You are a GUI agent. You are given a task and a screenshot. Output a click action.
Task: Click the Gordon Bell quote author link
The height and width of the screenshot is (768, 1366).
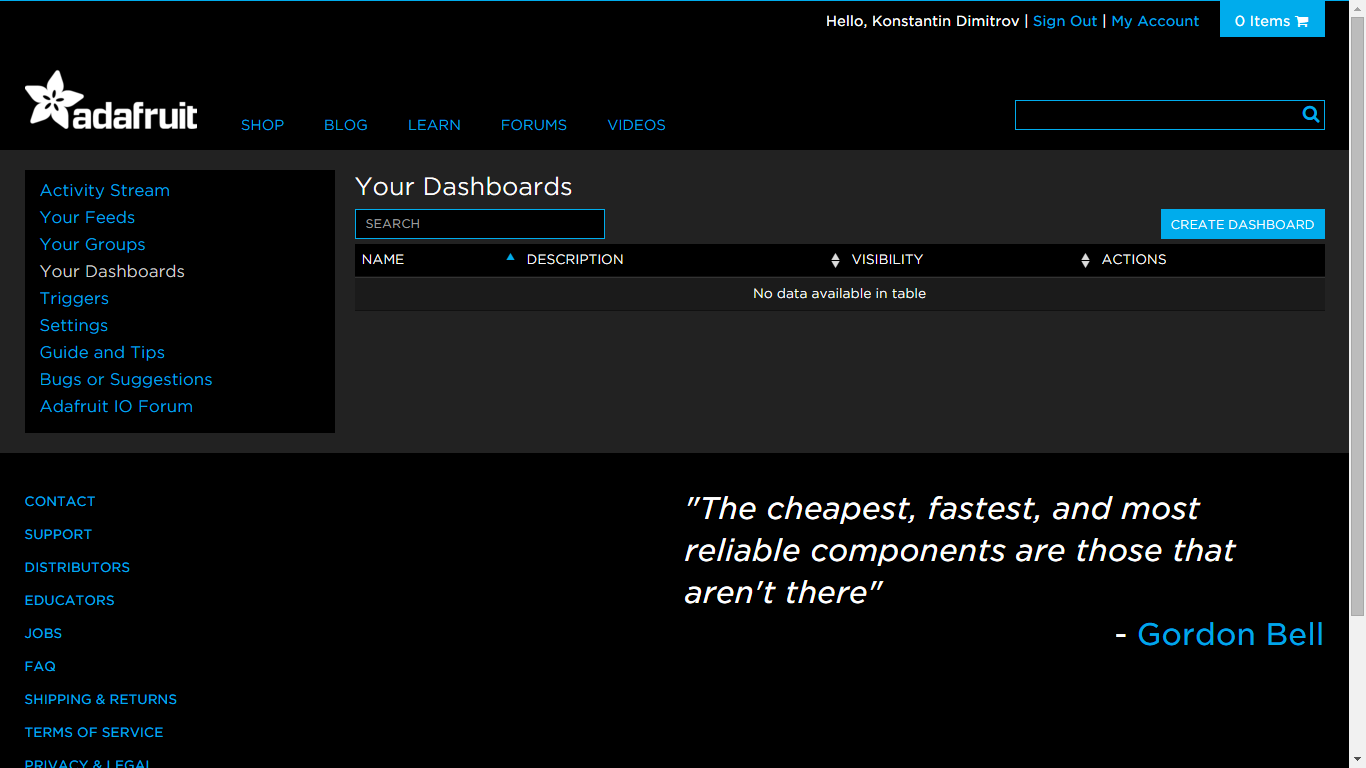pyautogui.click(x=1230, y=634)
